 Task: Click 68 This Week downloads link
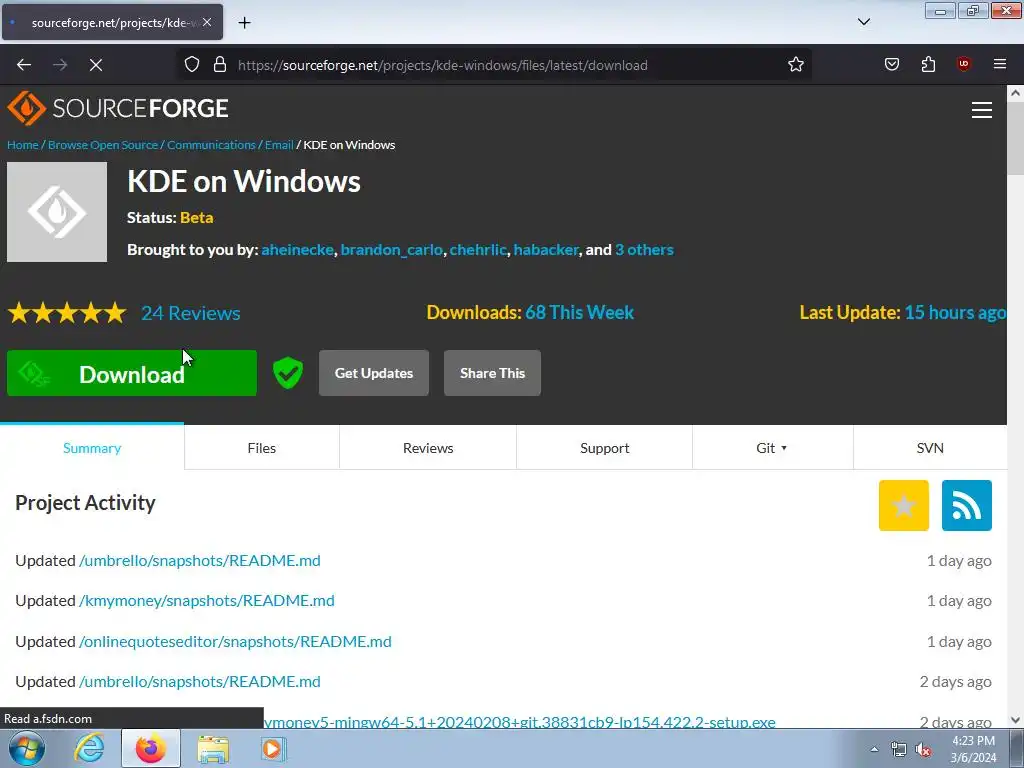click(579, 312)
